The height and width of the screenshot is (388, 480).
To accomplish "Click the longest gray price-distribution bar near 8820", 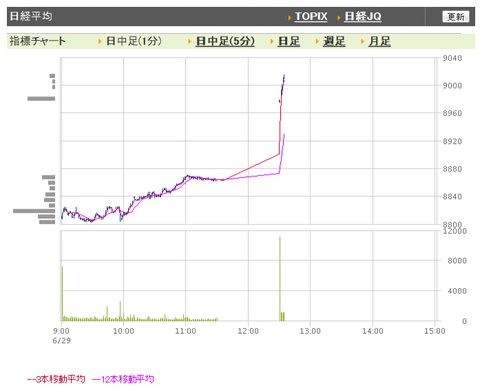I will [x=34, y=211].
